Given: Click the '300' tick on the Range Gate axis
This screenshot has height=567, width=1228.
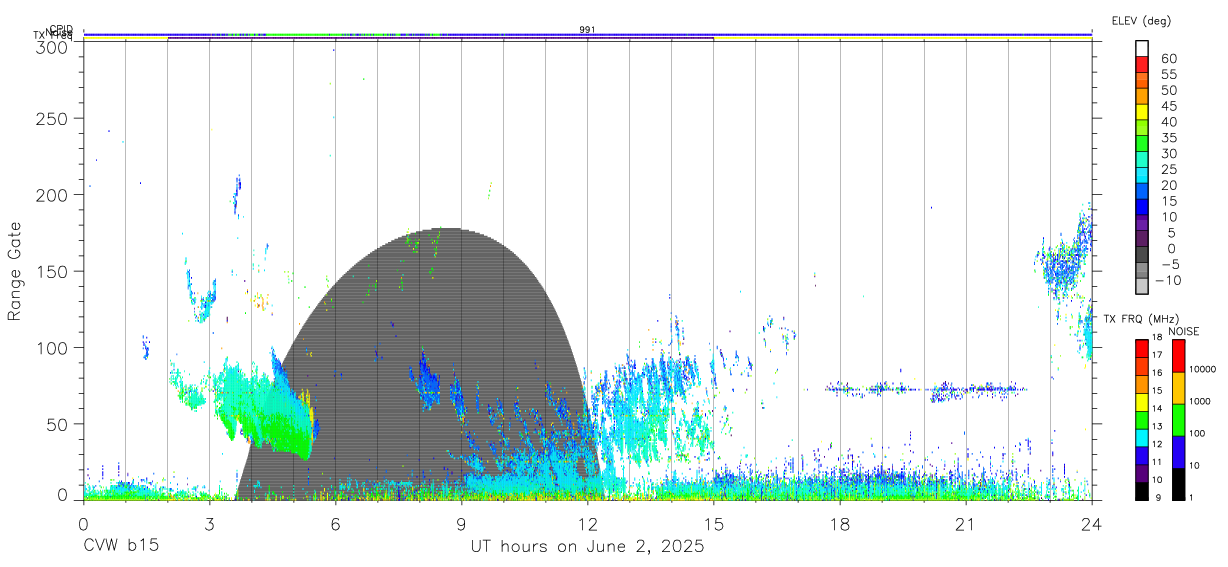Looking at the screenshot, I should click(x=52, y=46).
